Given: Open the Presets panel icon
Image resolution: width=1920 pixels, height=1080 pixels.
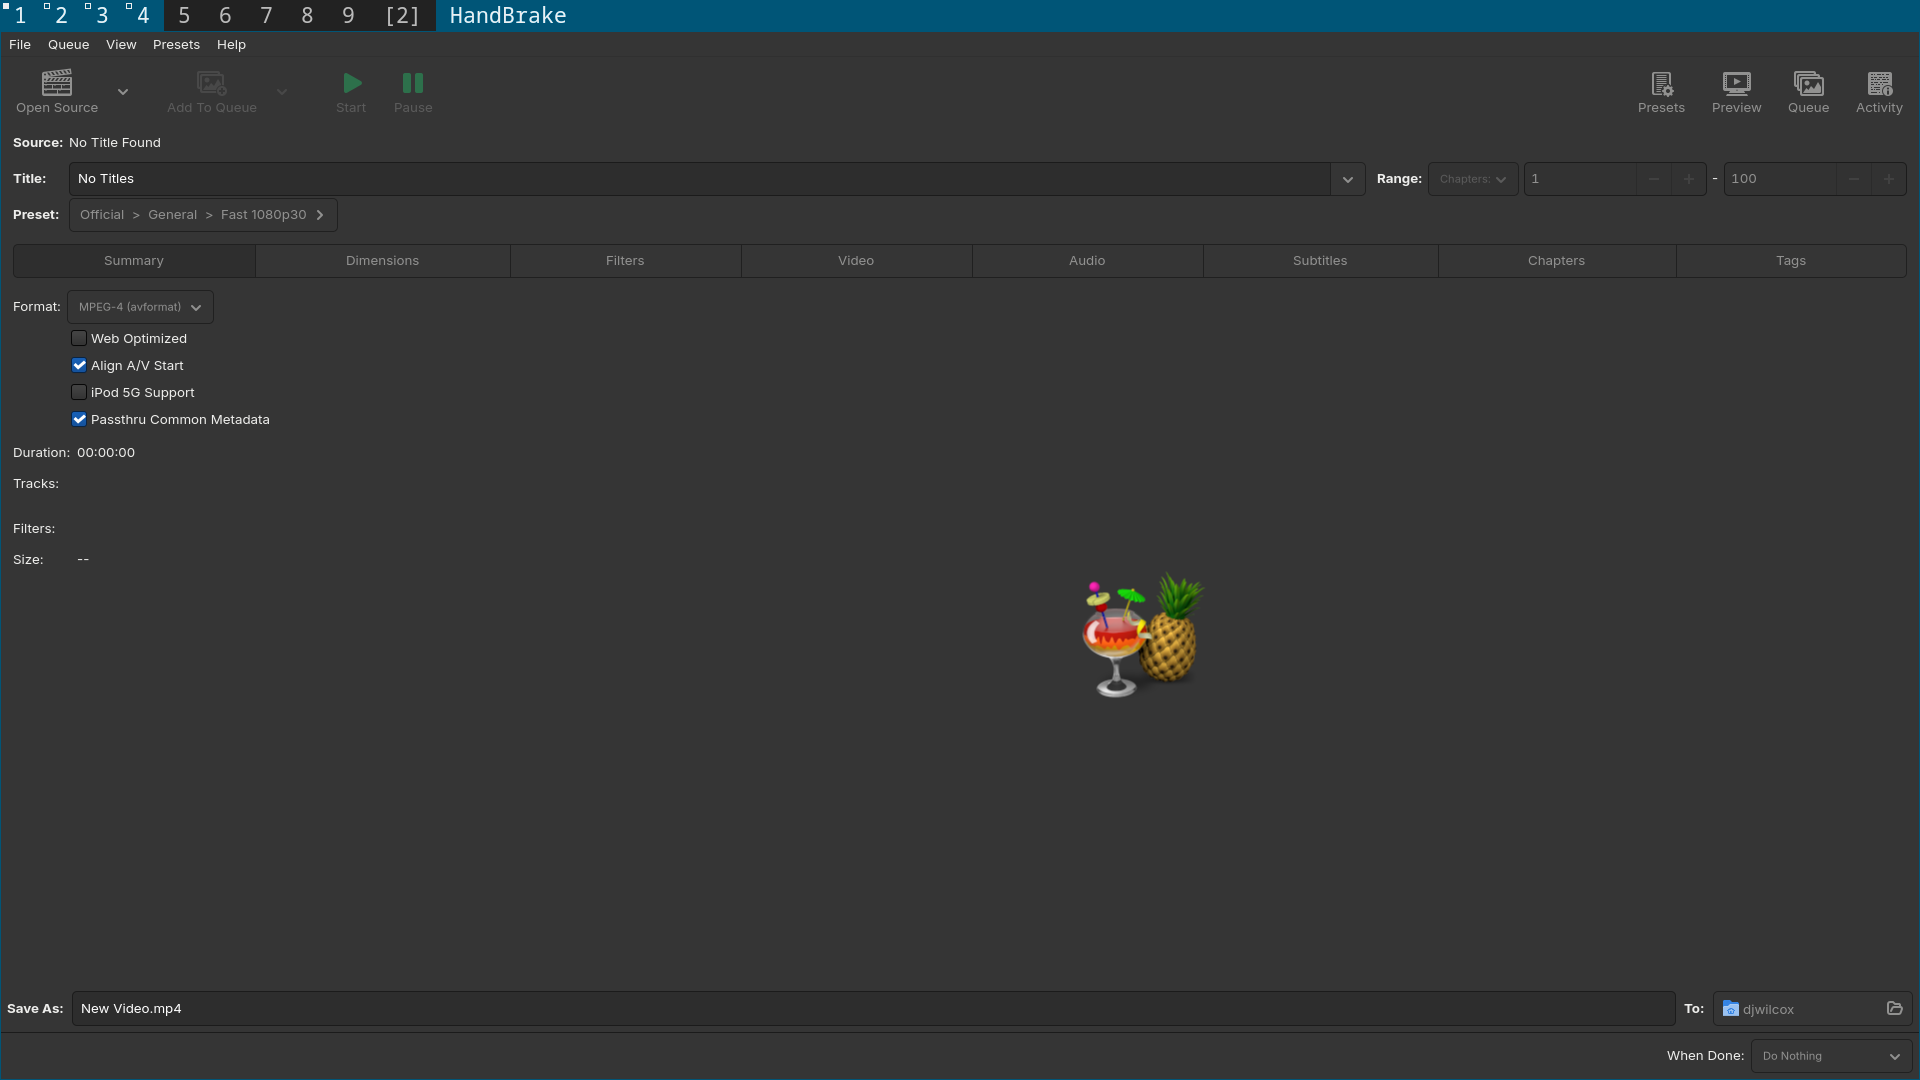Looking at the screenshot, I should click(x=1661, y=83).
